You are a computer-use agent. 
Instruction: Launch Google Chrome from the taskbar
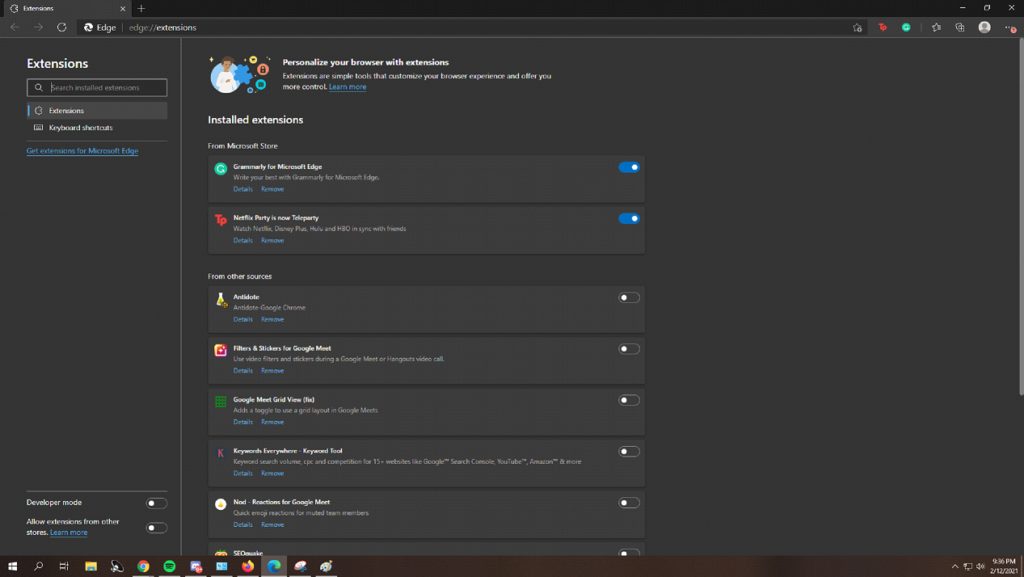click(143, 567)
